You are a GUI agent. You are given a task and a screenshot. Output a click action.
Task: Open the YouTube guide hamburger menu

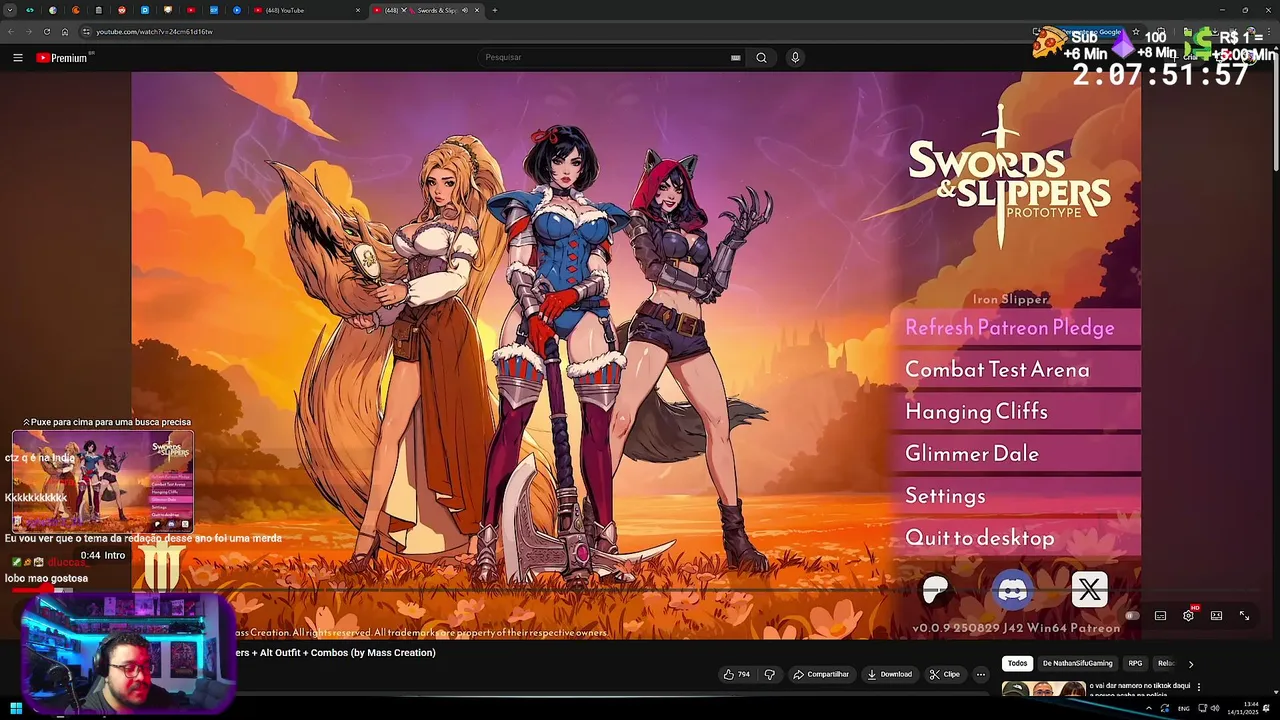point(18,58)
